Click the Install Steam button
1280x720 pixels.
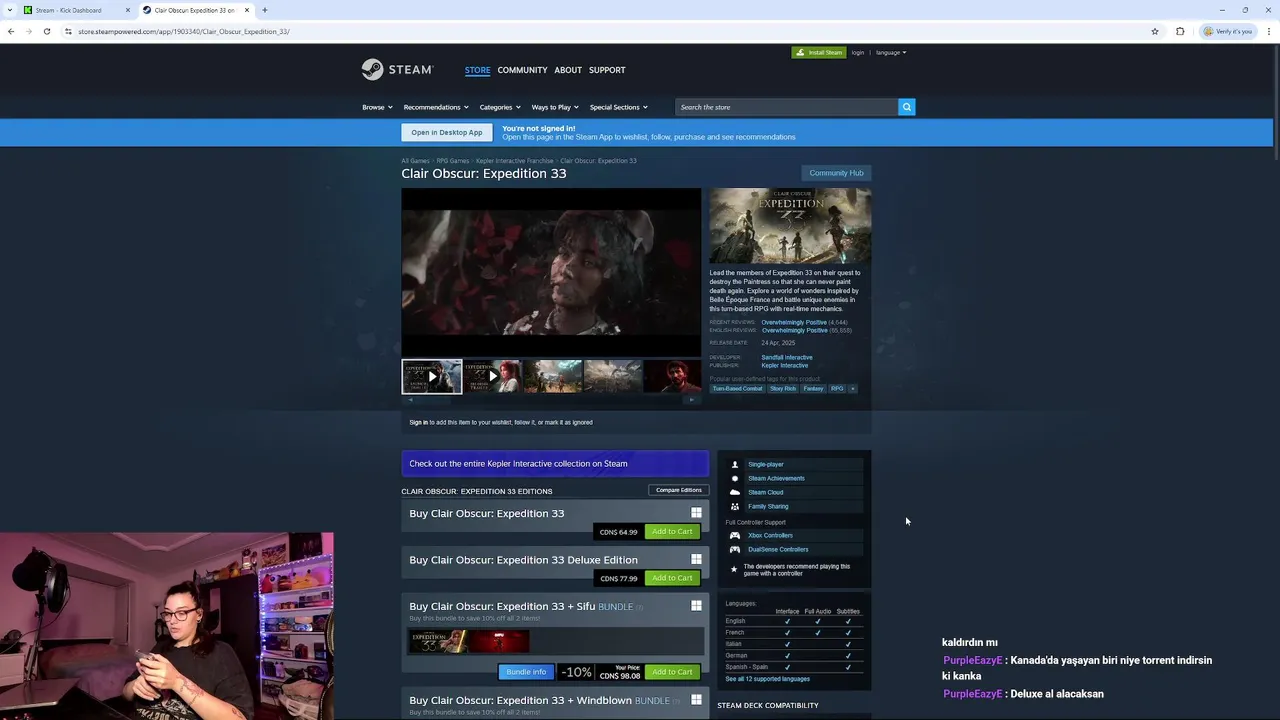pos(819,52)
